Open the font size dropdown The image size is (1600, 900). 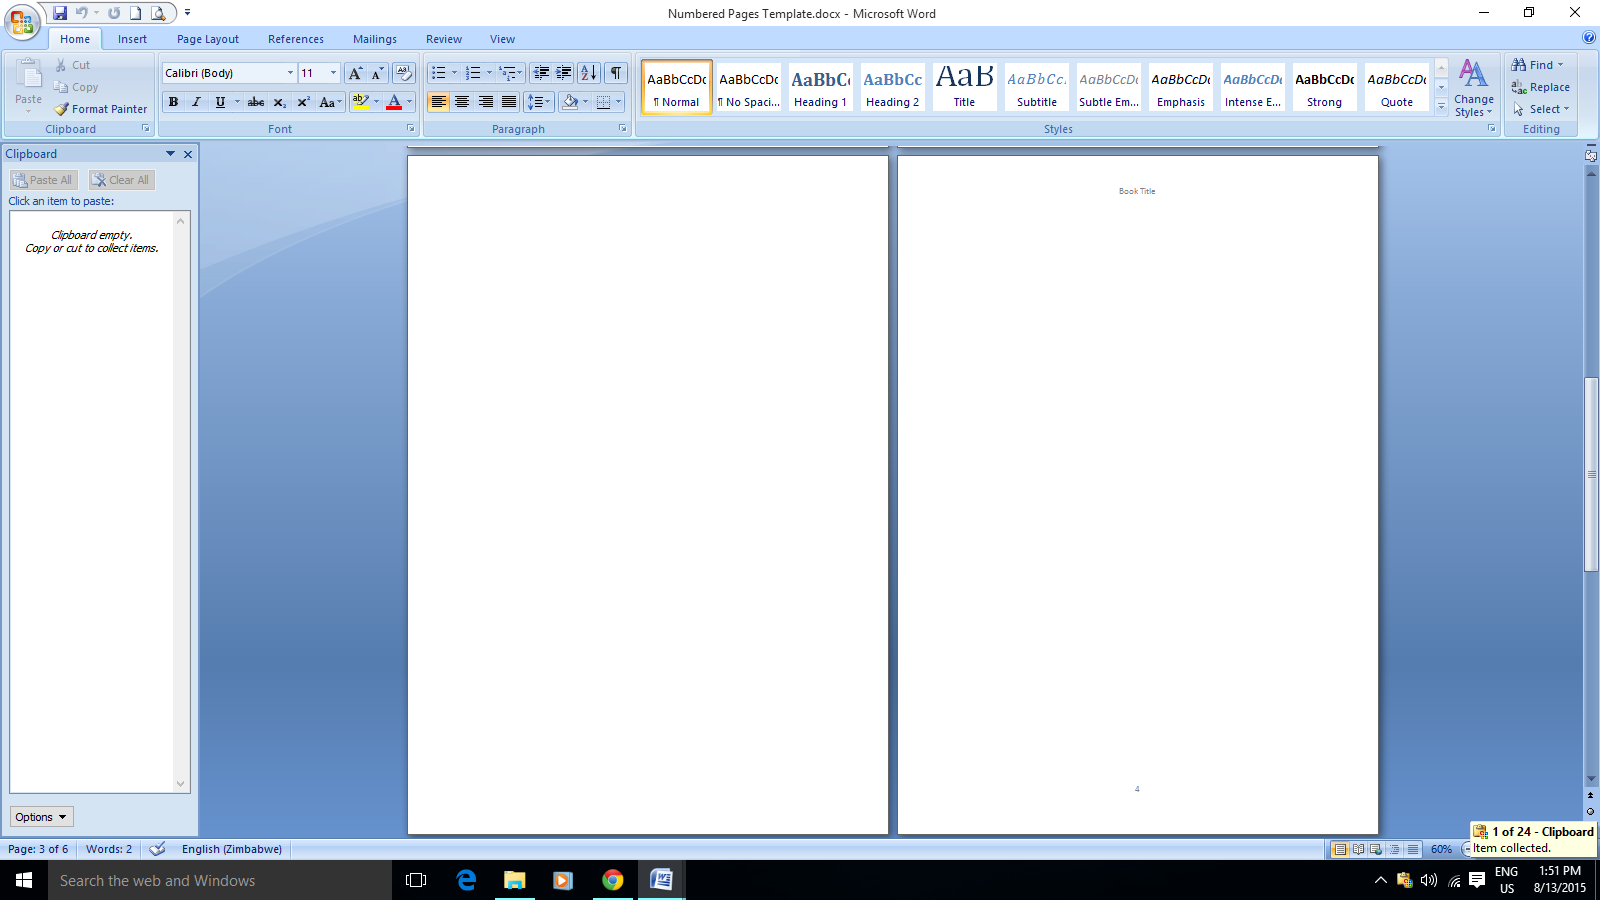333,73
